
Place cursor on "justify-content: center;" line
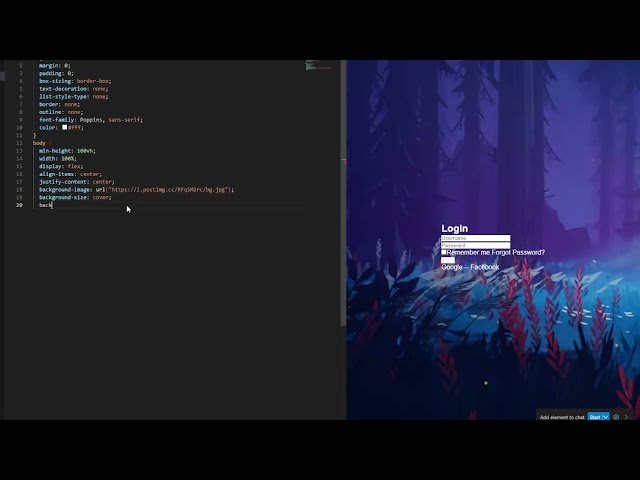pos(77,182)
